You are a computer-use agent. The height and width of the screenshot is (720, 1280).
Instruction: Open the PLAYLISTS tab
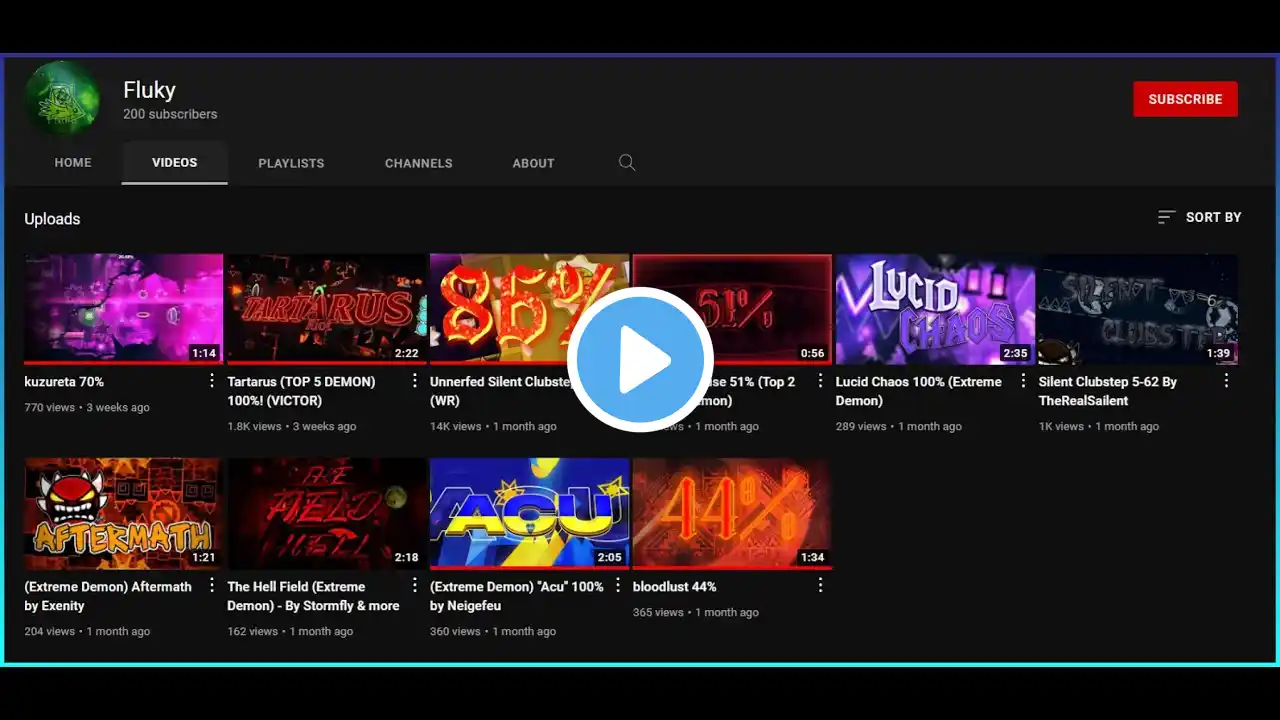pyautogui.click(x=291, y=163)
